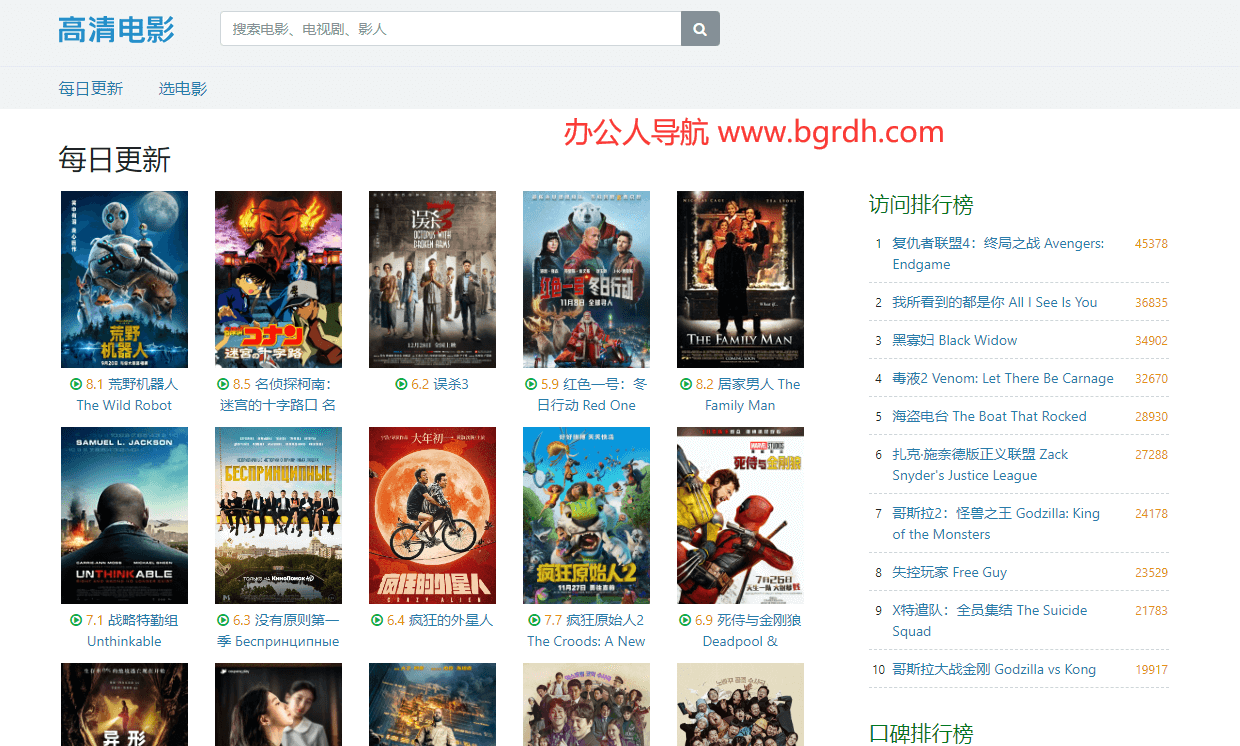This screenshot has width=1240, height=746.
Task: Click play icon next to 战略特勤组
Action: 76,620
